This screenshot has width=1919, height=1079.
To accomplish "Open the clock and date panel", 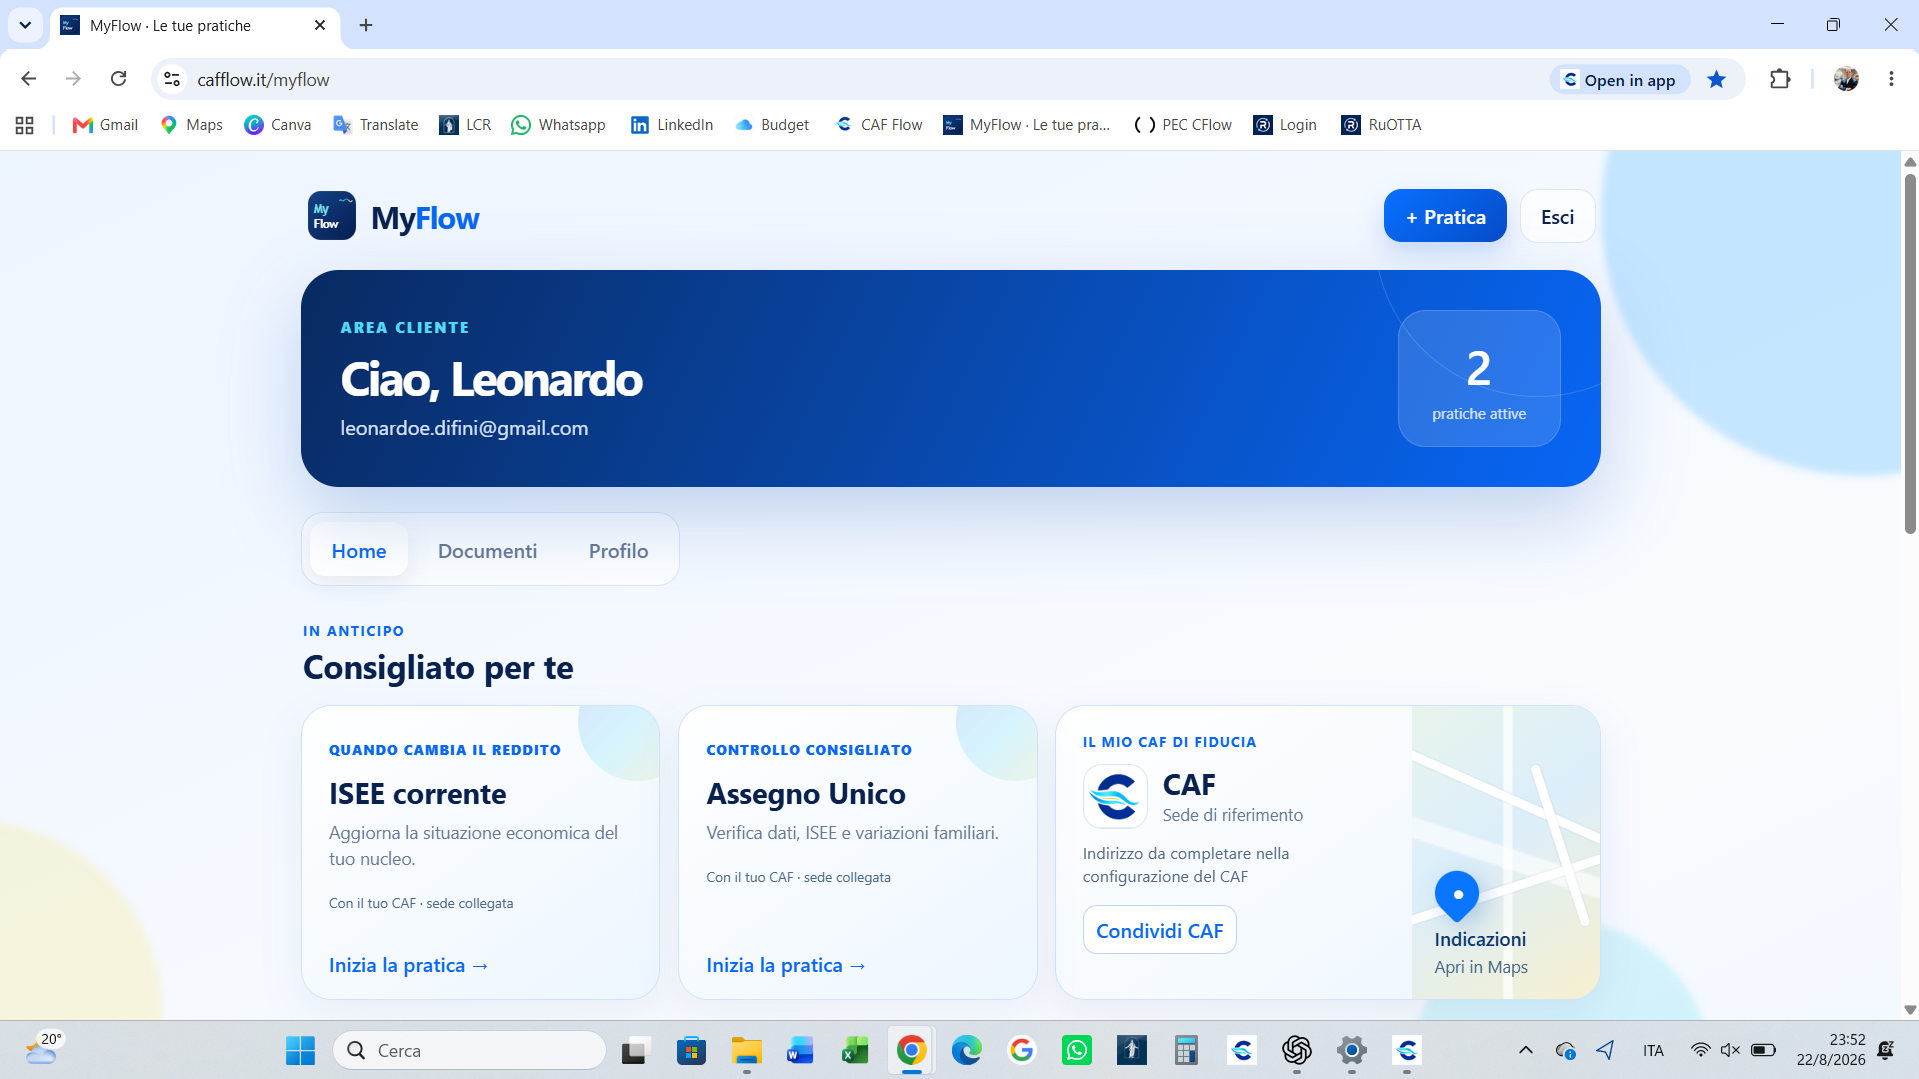I will 1830,1050.
